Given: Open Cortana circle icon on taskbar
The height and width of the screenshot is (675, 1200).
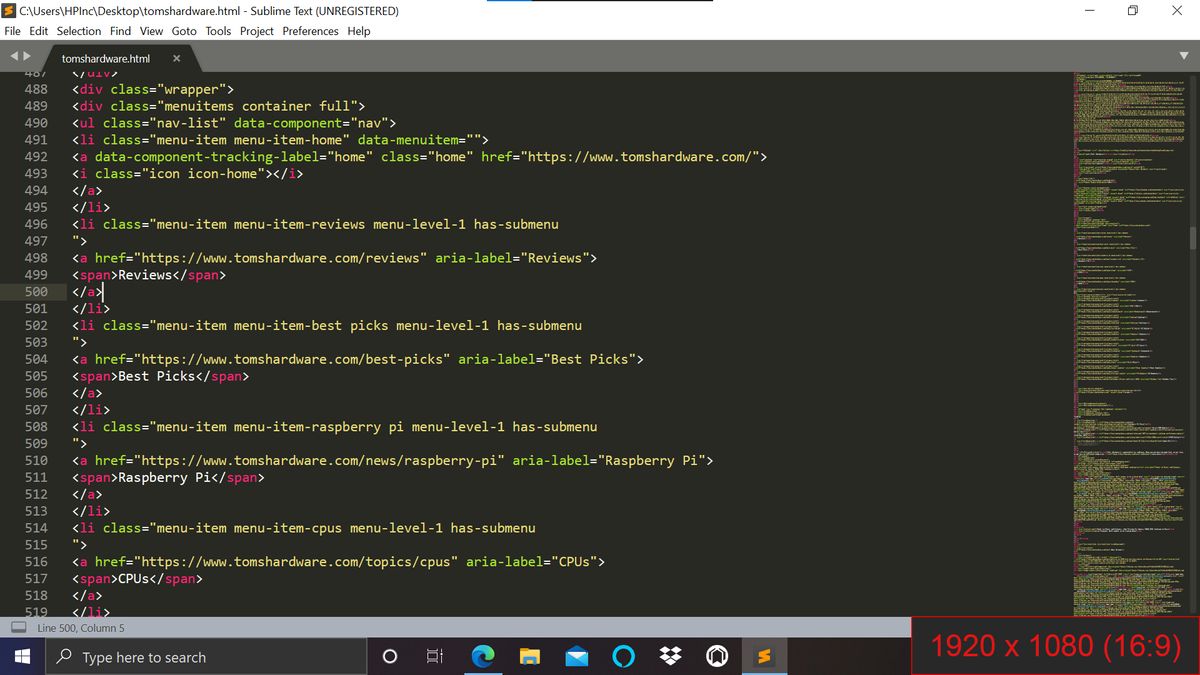Looking at the screenshot, I should [x=391, y=657].
